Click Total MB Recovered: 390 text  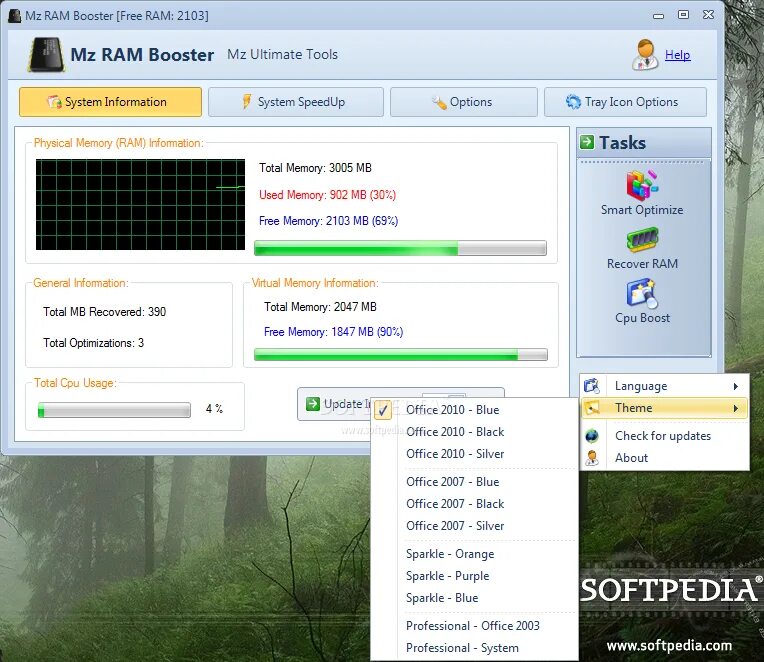(x=104, y=312)
